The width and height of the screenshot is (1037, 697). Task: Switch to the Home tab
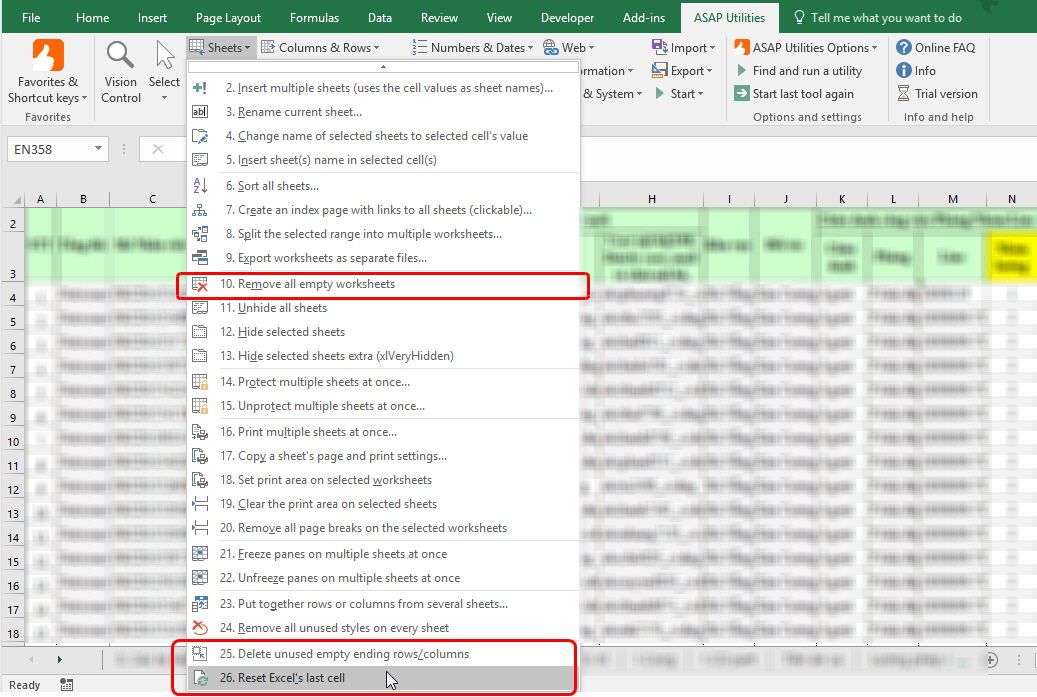pos(93,18)
